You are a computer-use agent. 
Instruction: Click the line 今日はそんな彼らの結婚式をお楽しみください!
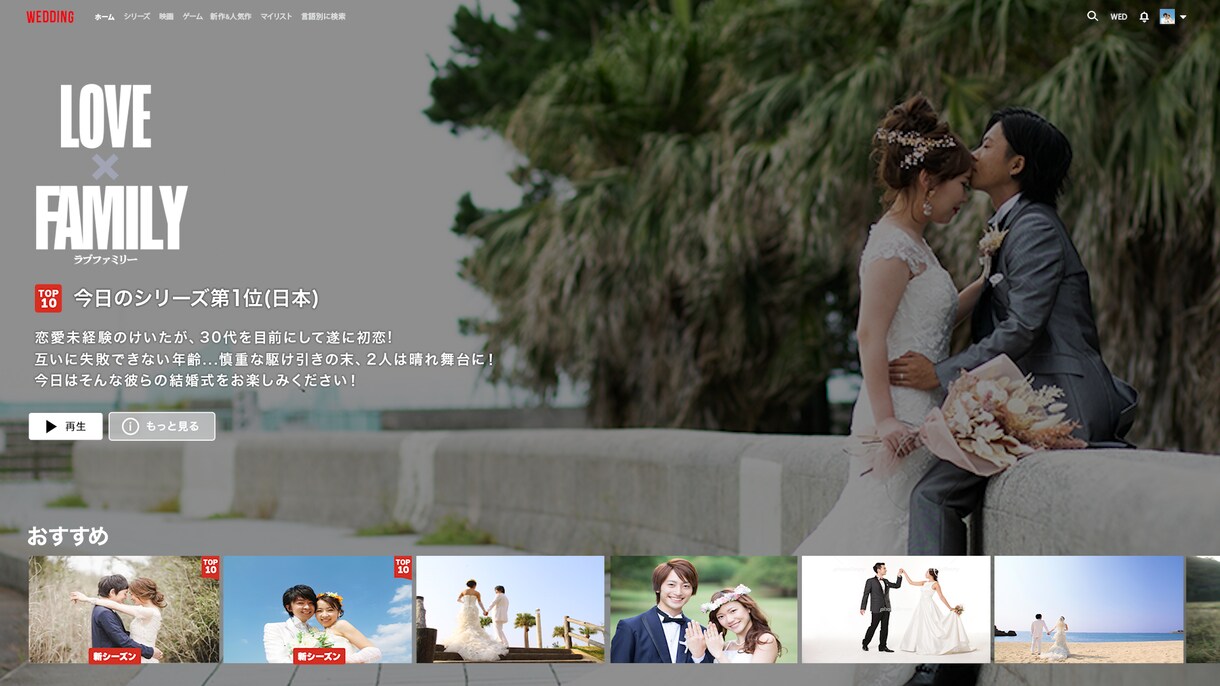pos(196,381)
